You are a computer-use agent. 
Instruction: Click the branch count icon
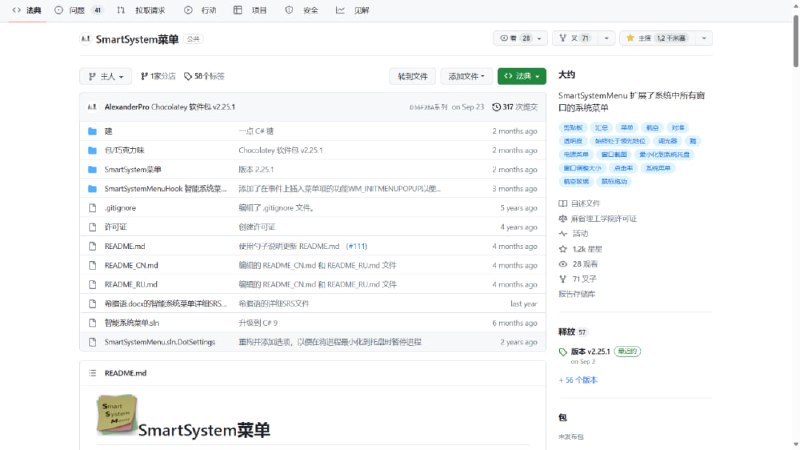point(143,76)
